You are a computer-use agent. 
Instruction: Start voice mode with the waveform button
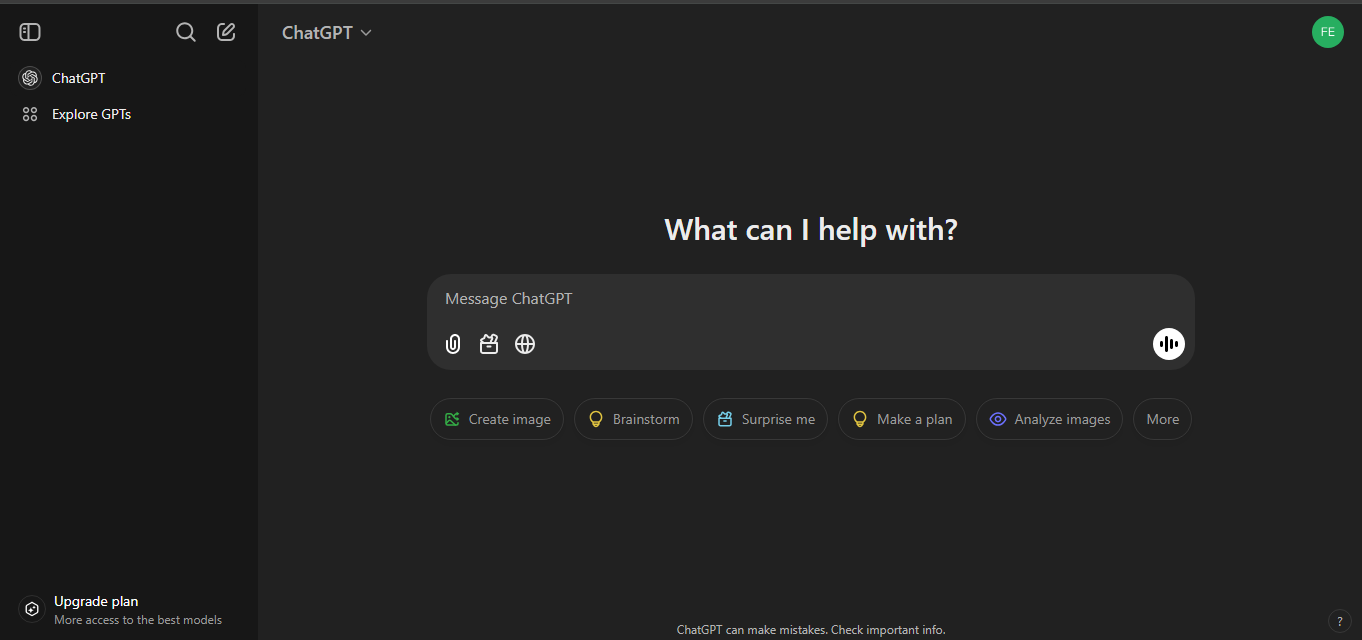click(x=1168, y=344)
